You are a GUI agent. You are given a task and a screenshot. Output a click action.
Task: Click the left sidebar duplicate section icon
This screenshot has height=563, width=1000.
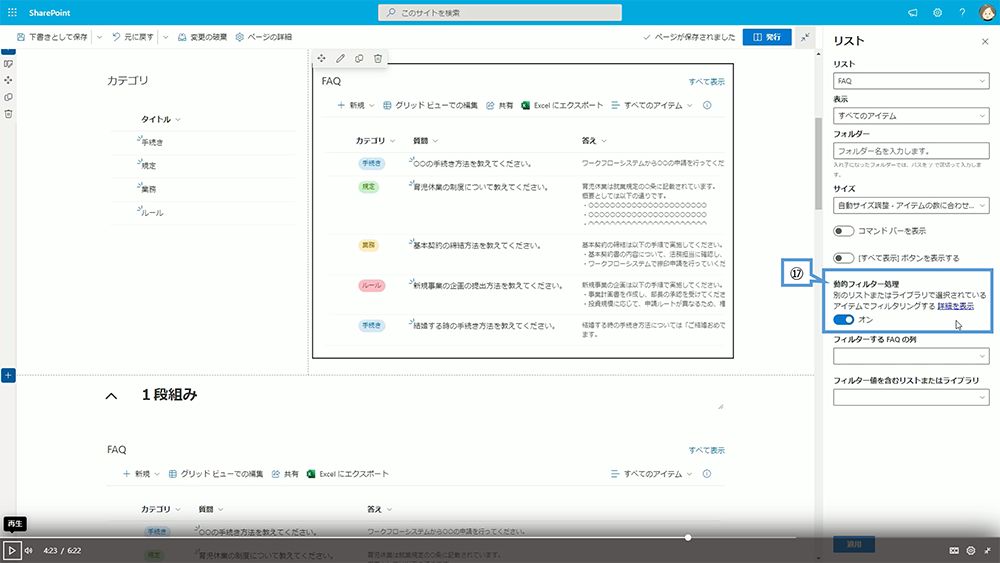pyautogui.click(x=8, y=97)
